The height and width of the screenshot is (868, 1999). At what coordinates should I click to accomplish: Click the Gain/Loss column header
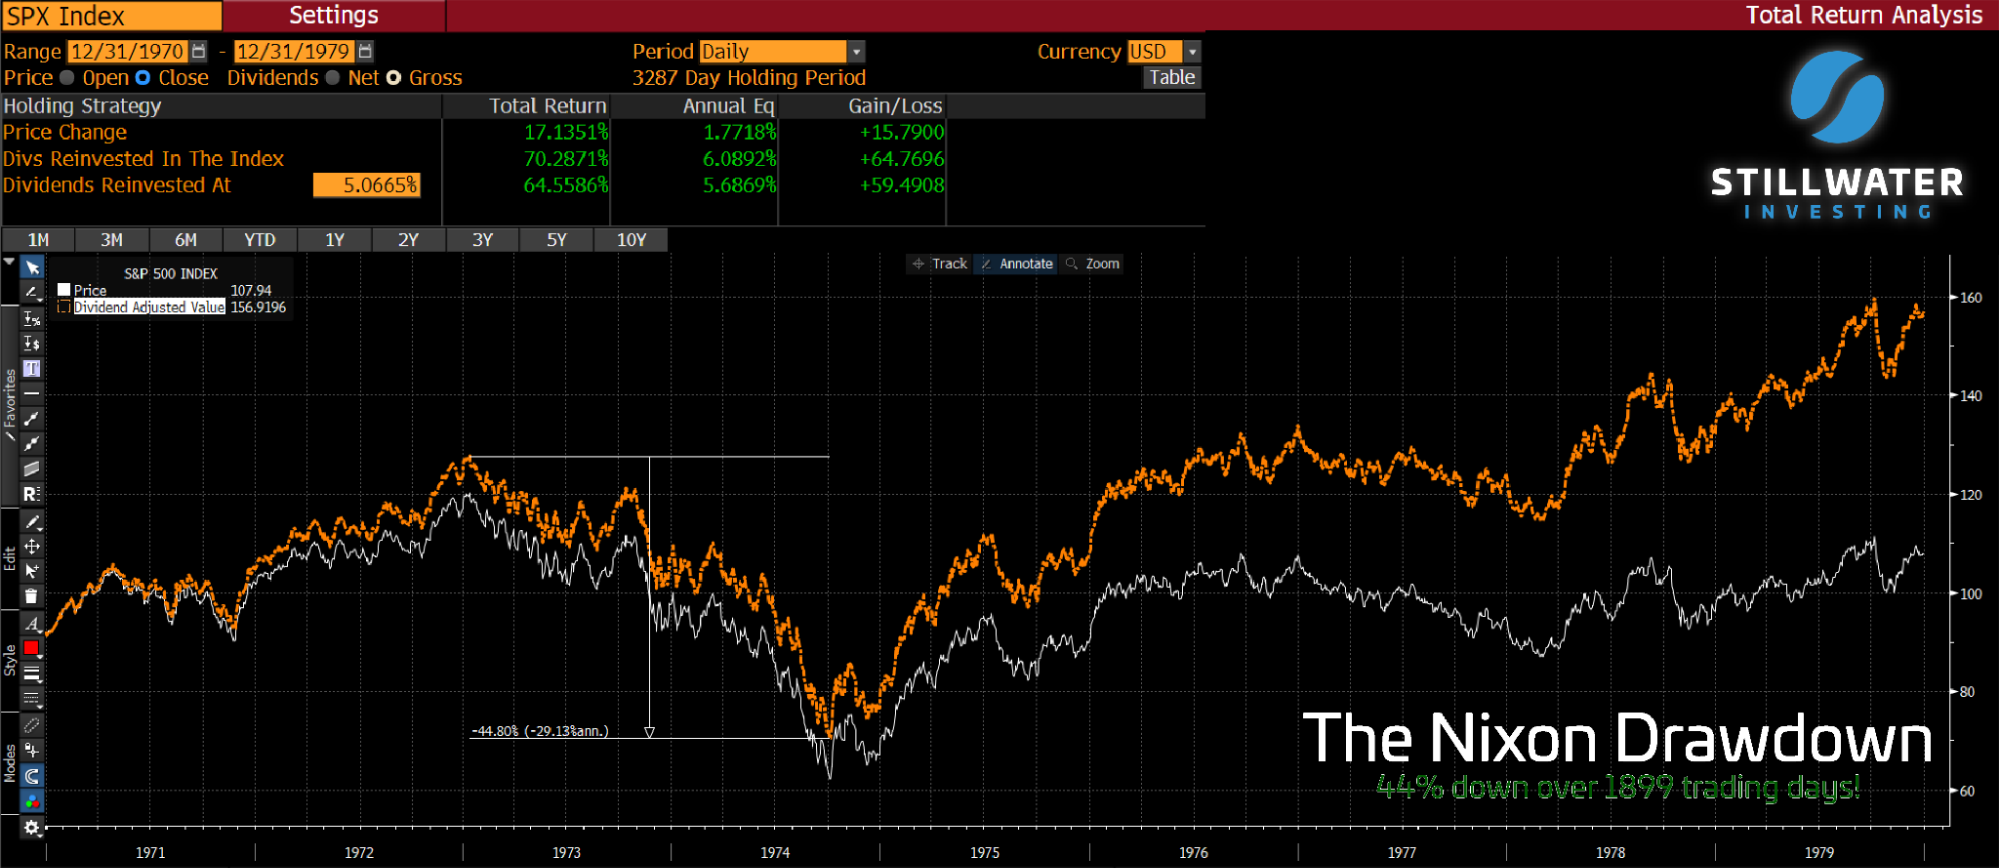click(x=895, y=106)
